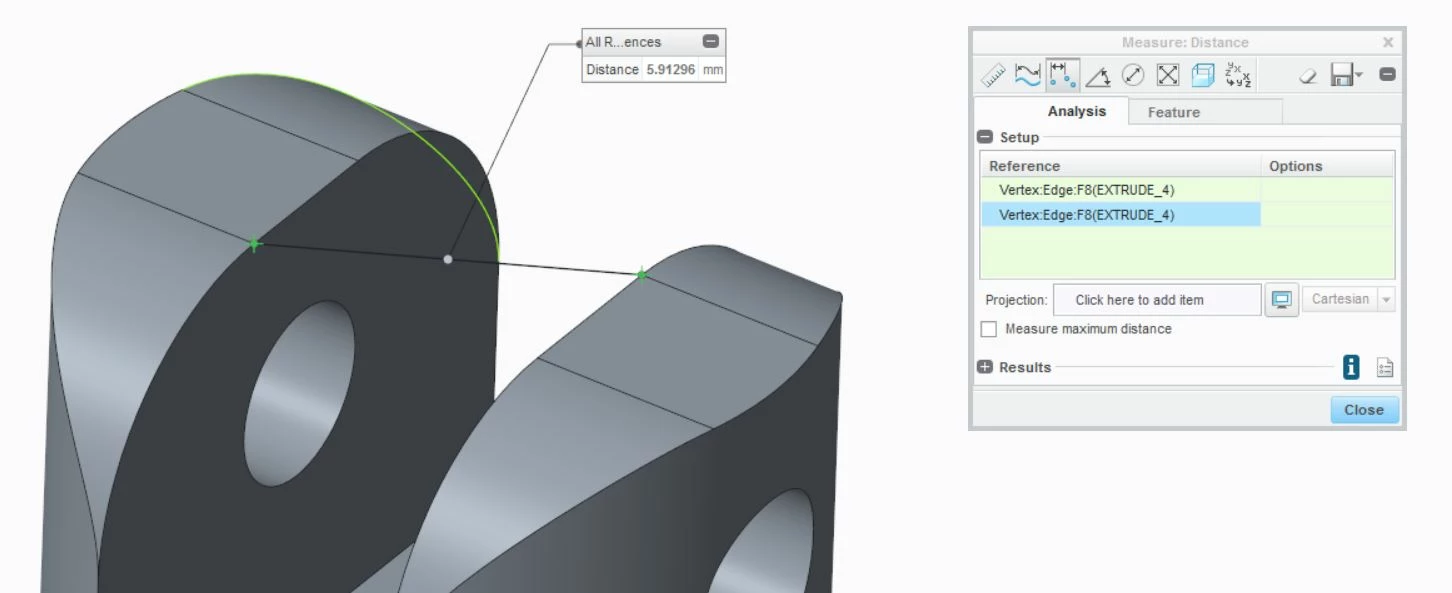
Task: Select the Volume measure cube icon
Action: click(x=1203, y=75)
